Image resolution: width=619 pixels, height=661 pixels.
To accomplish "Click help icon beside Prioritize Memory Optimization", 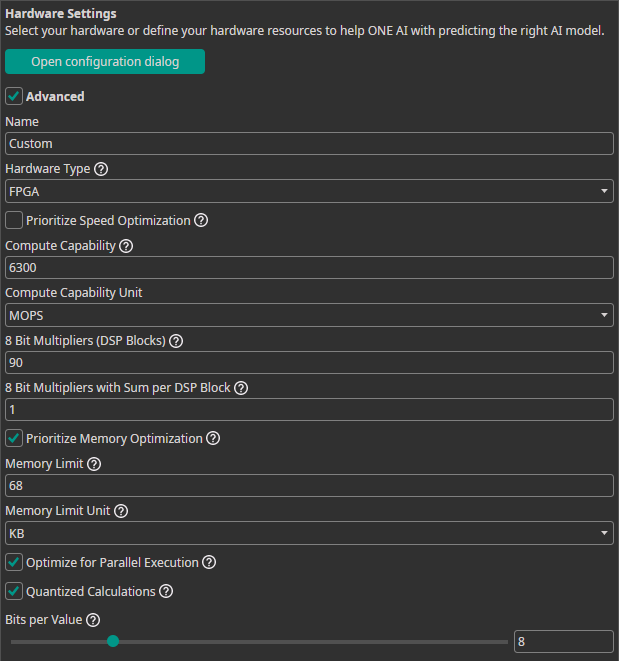I will (x=213, y=438).
